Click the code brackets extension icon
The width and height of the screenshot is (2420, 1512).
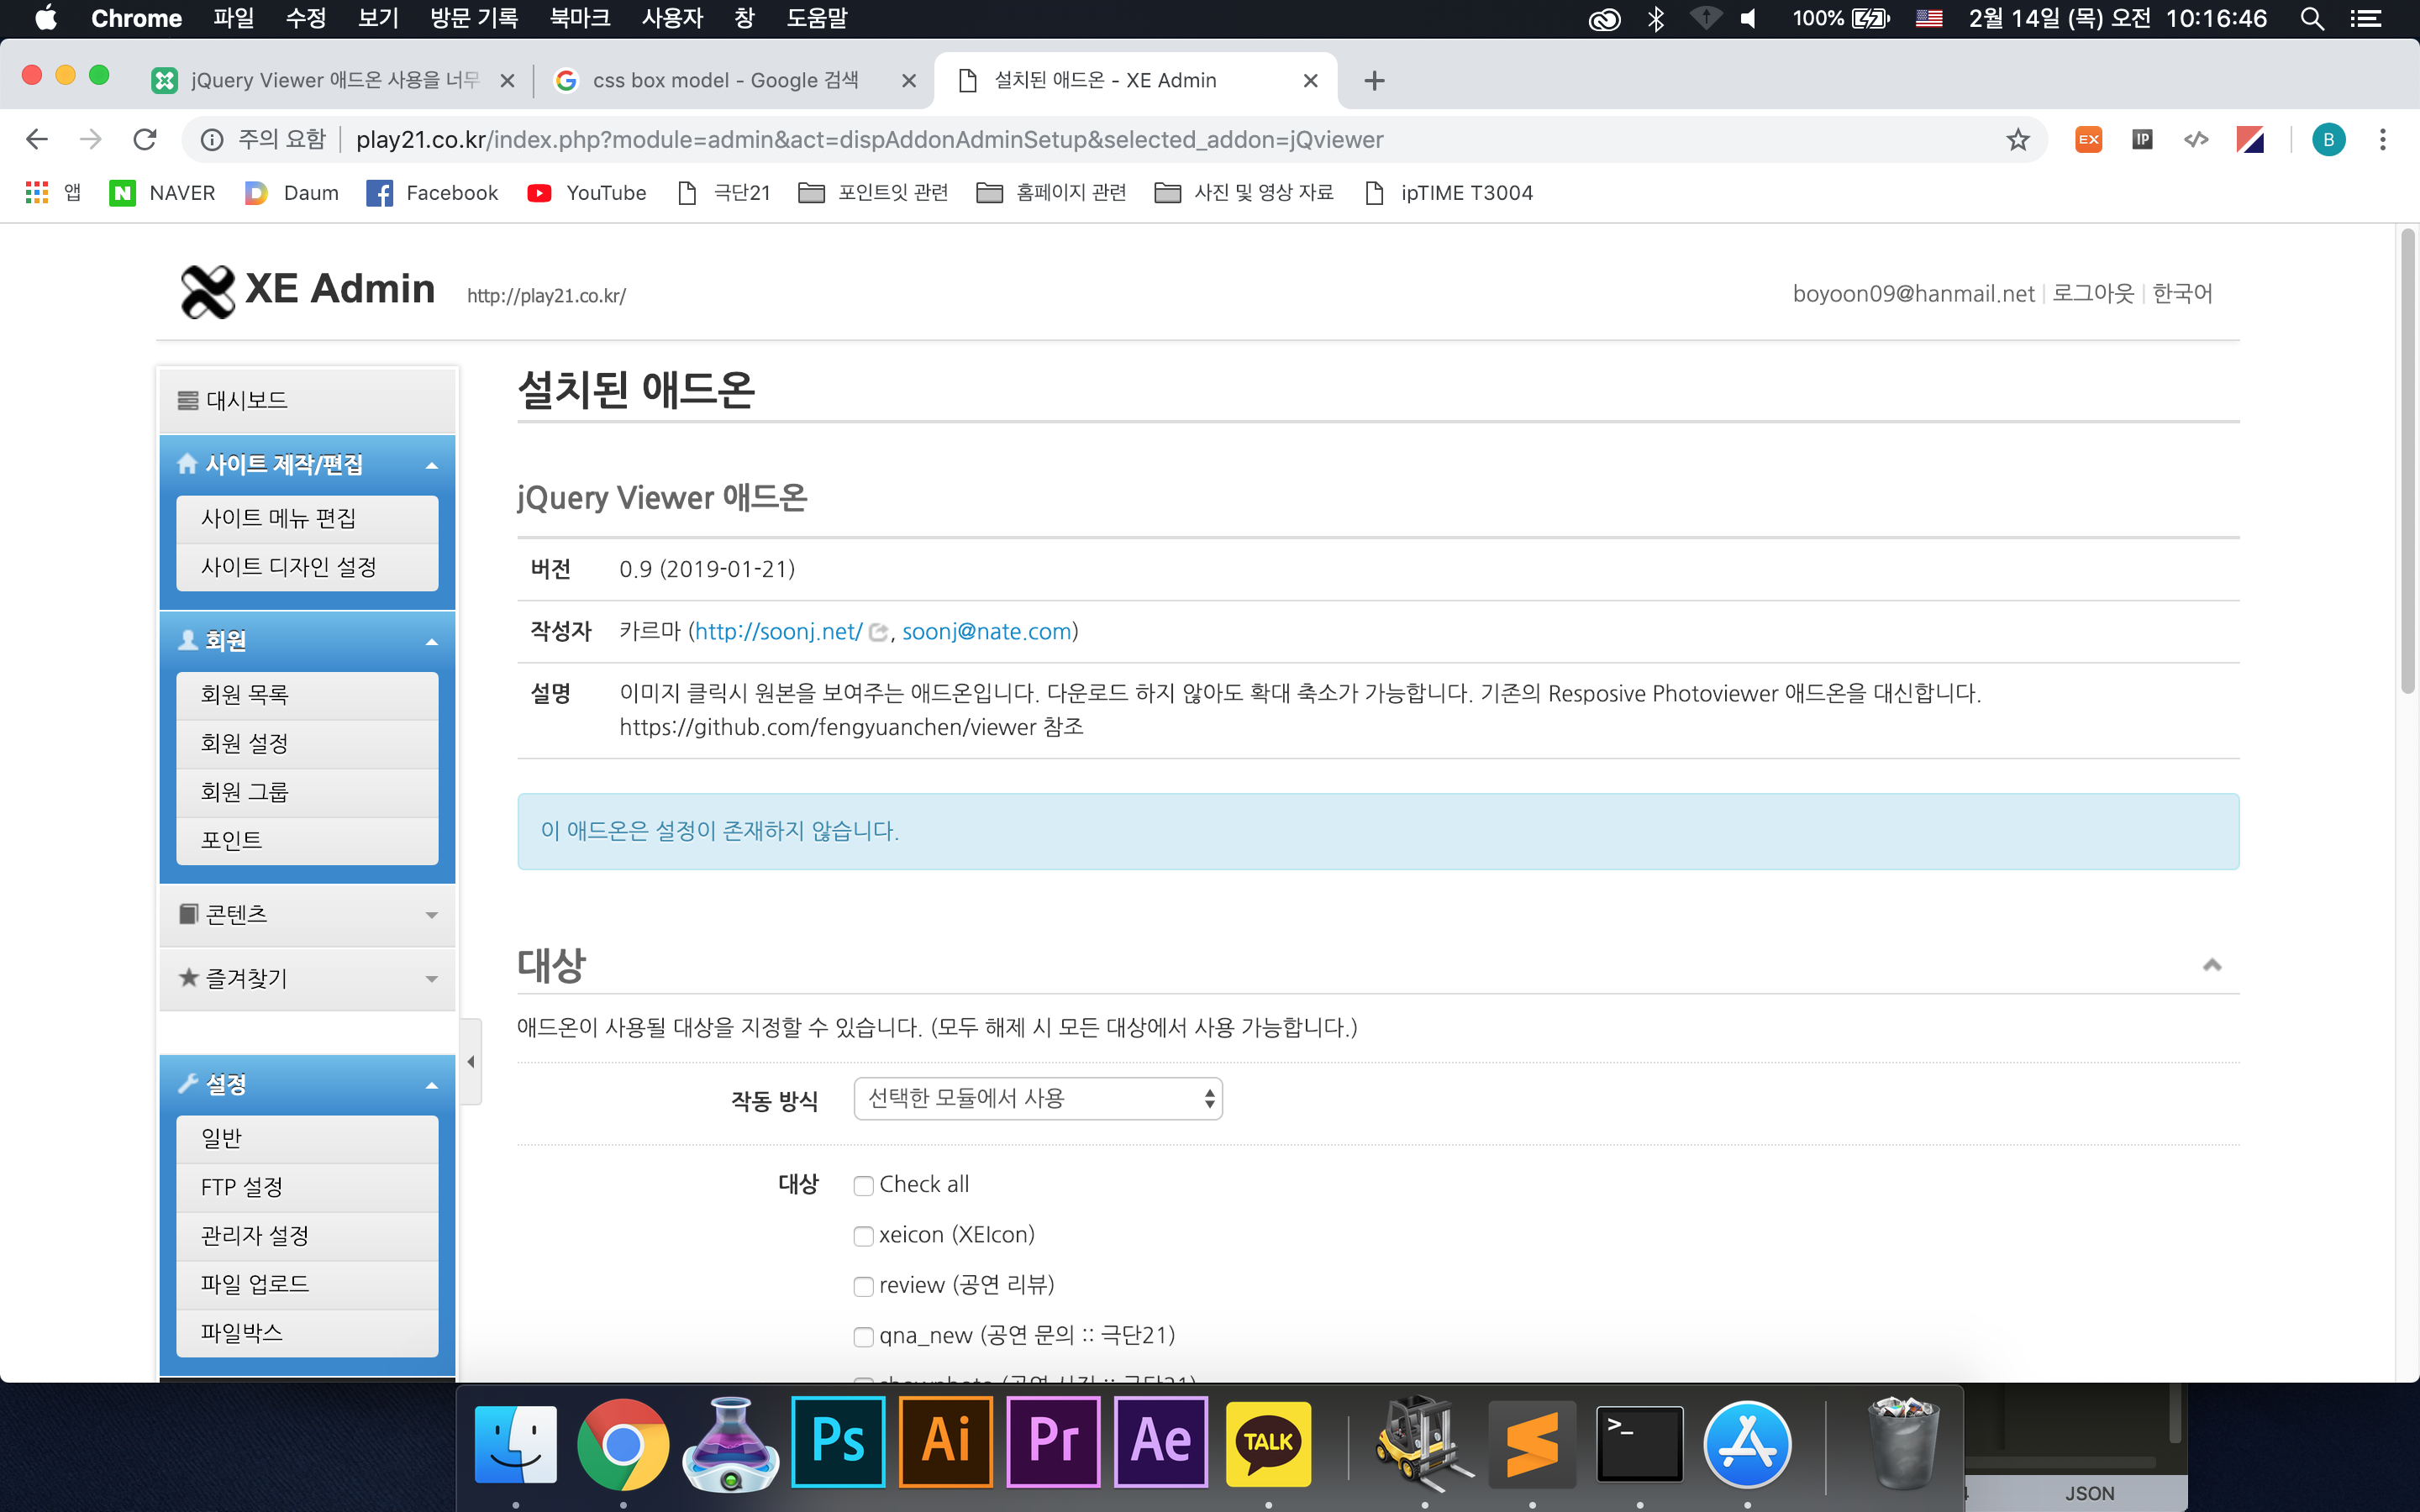pos(2196,139)
